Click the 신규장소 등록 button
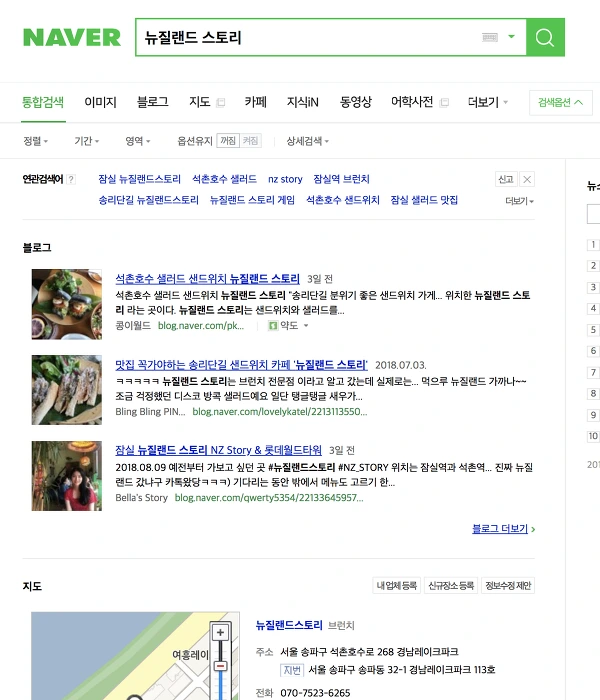Screen dimensions: 600x700 click(451, 585)
